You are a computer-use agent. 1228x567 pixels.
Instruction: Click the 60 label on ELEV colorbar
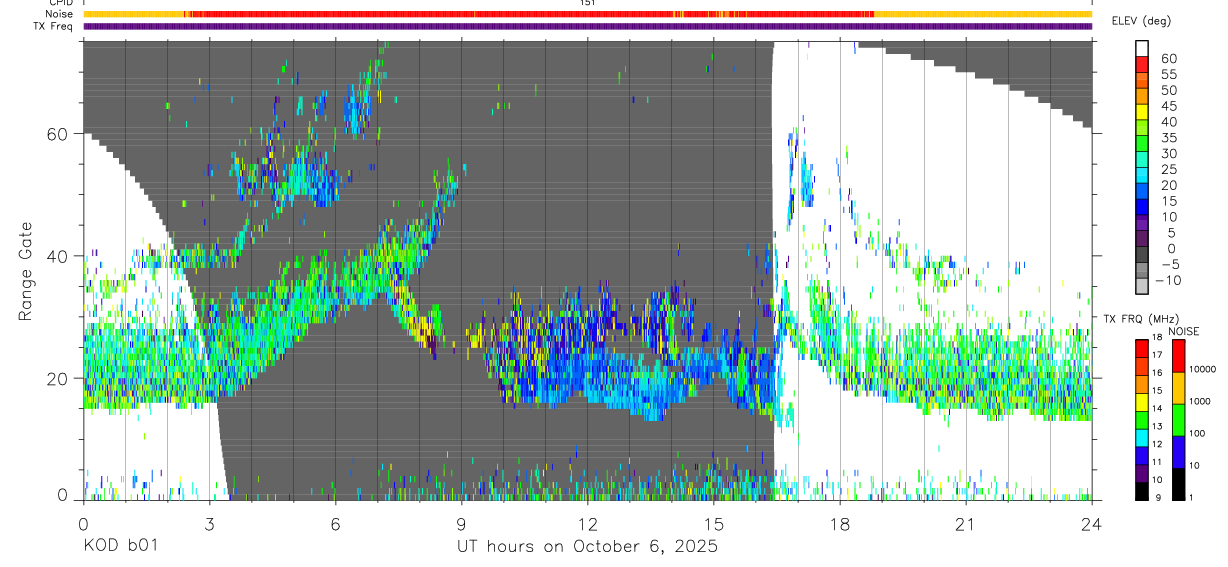coord(1167,59)
